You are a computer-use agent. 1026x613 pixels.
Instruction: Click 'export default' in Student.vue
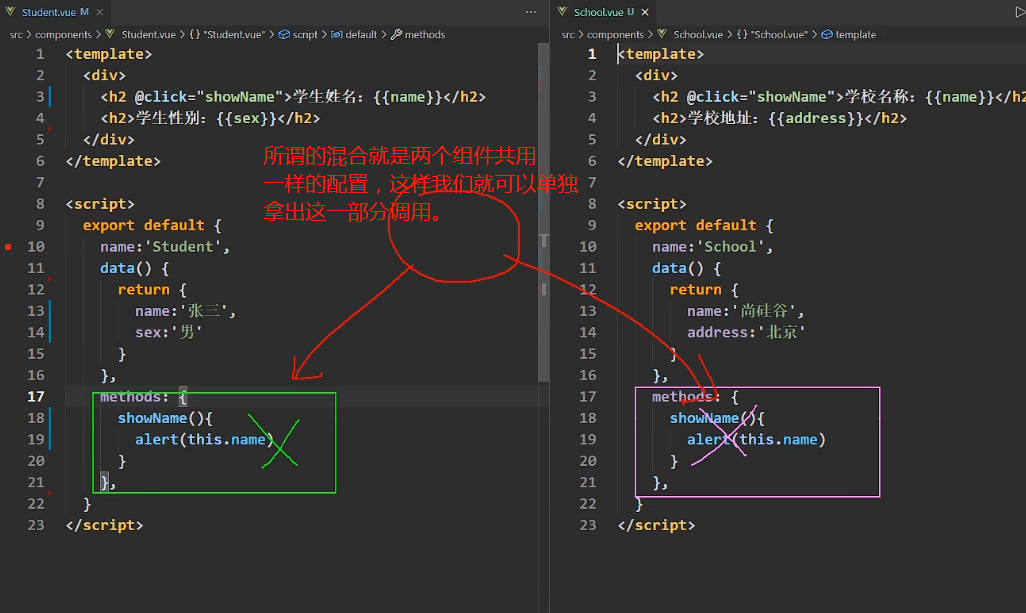pyautogui.click(x=143, y=225)
